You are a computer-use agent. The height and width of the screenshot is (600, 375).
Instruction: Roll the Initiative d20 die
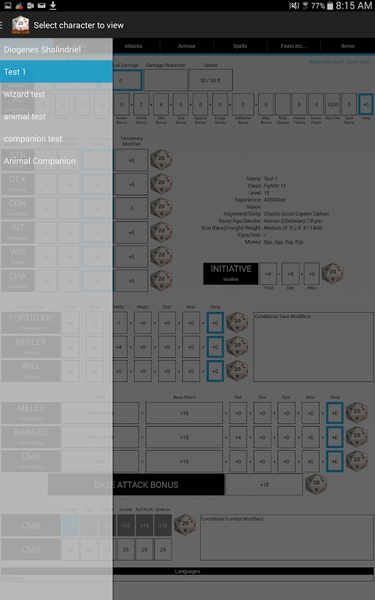click(x=333, y=273)
